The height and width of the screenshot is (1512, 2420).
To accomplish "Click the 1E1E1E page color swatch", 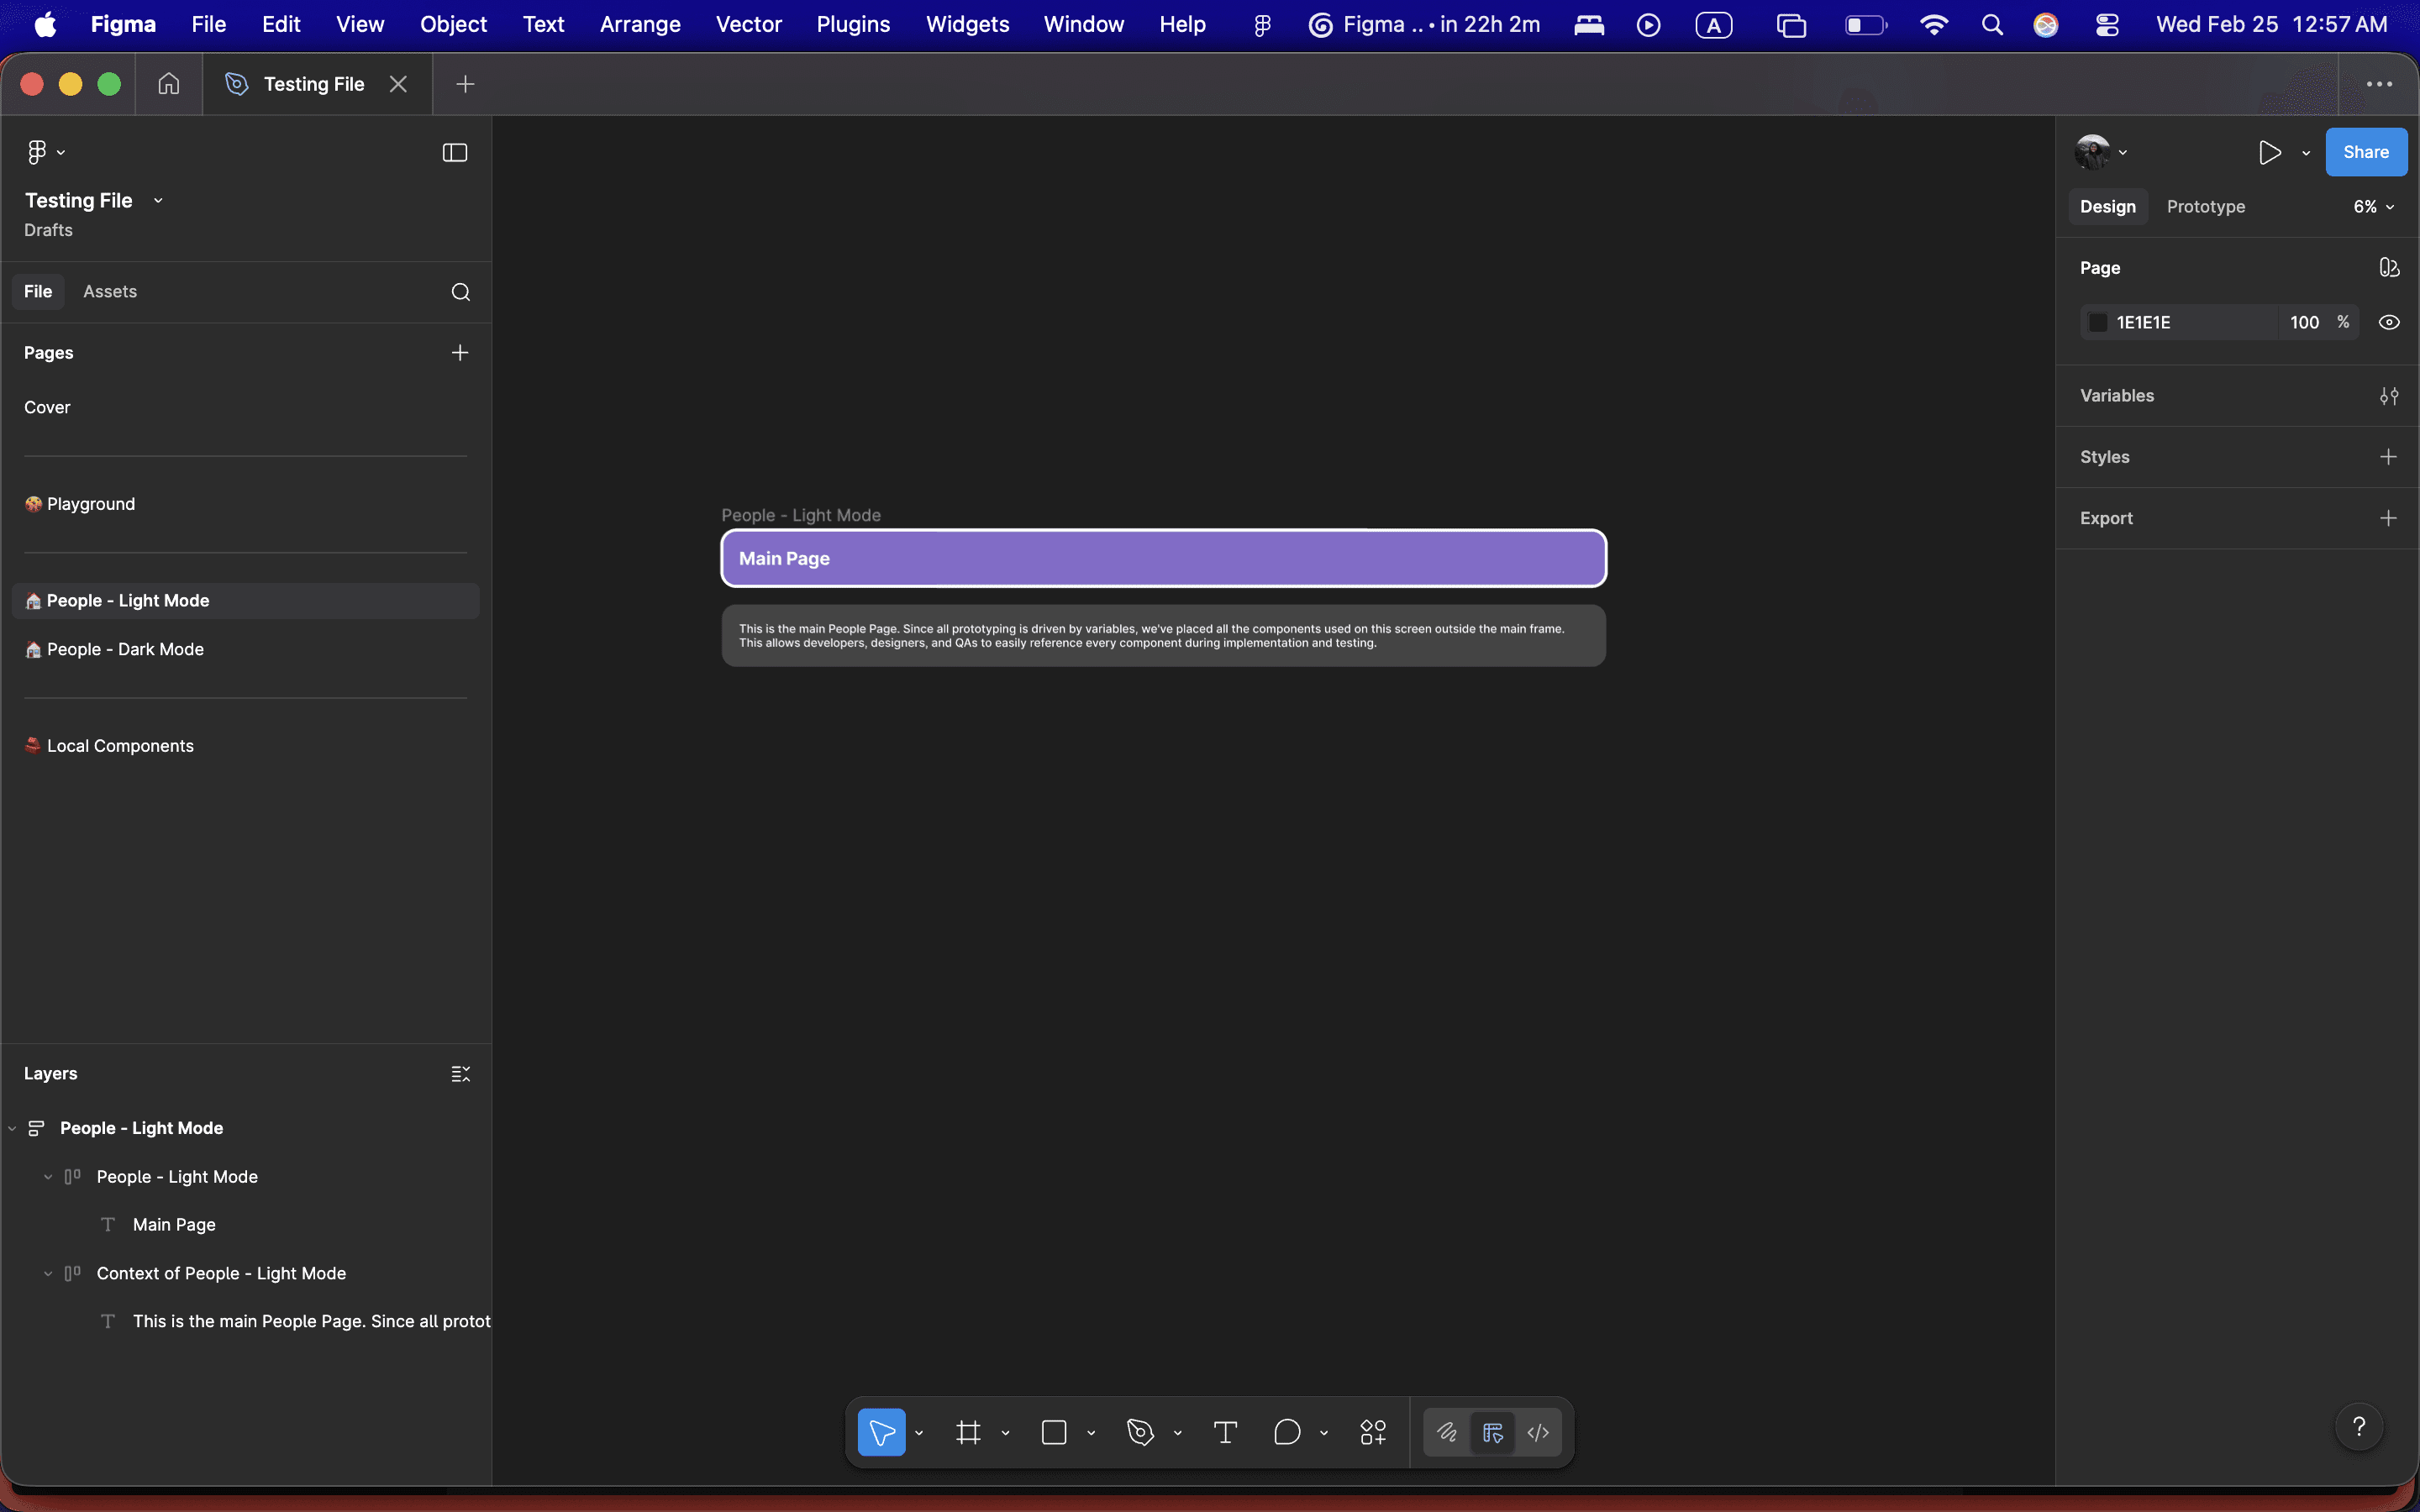I will tap(2098, 322).
